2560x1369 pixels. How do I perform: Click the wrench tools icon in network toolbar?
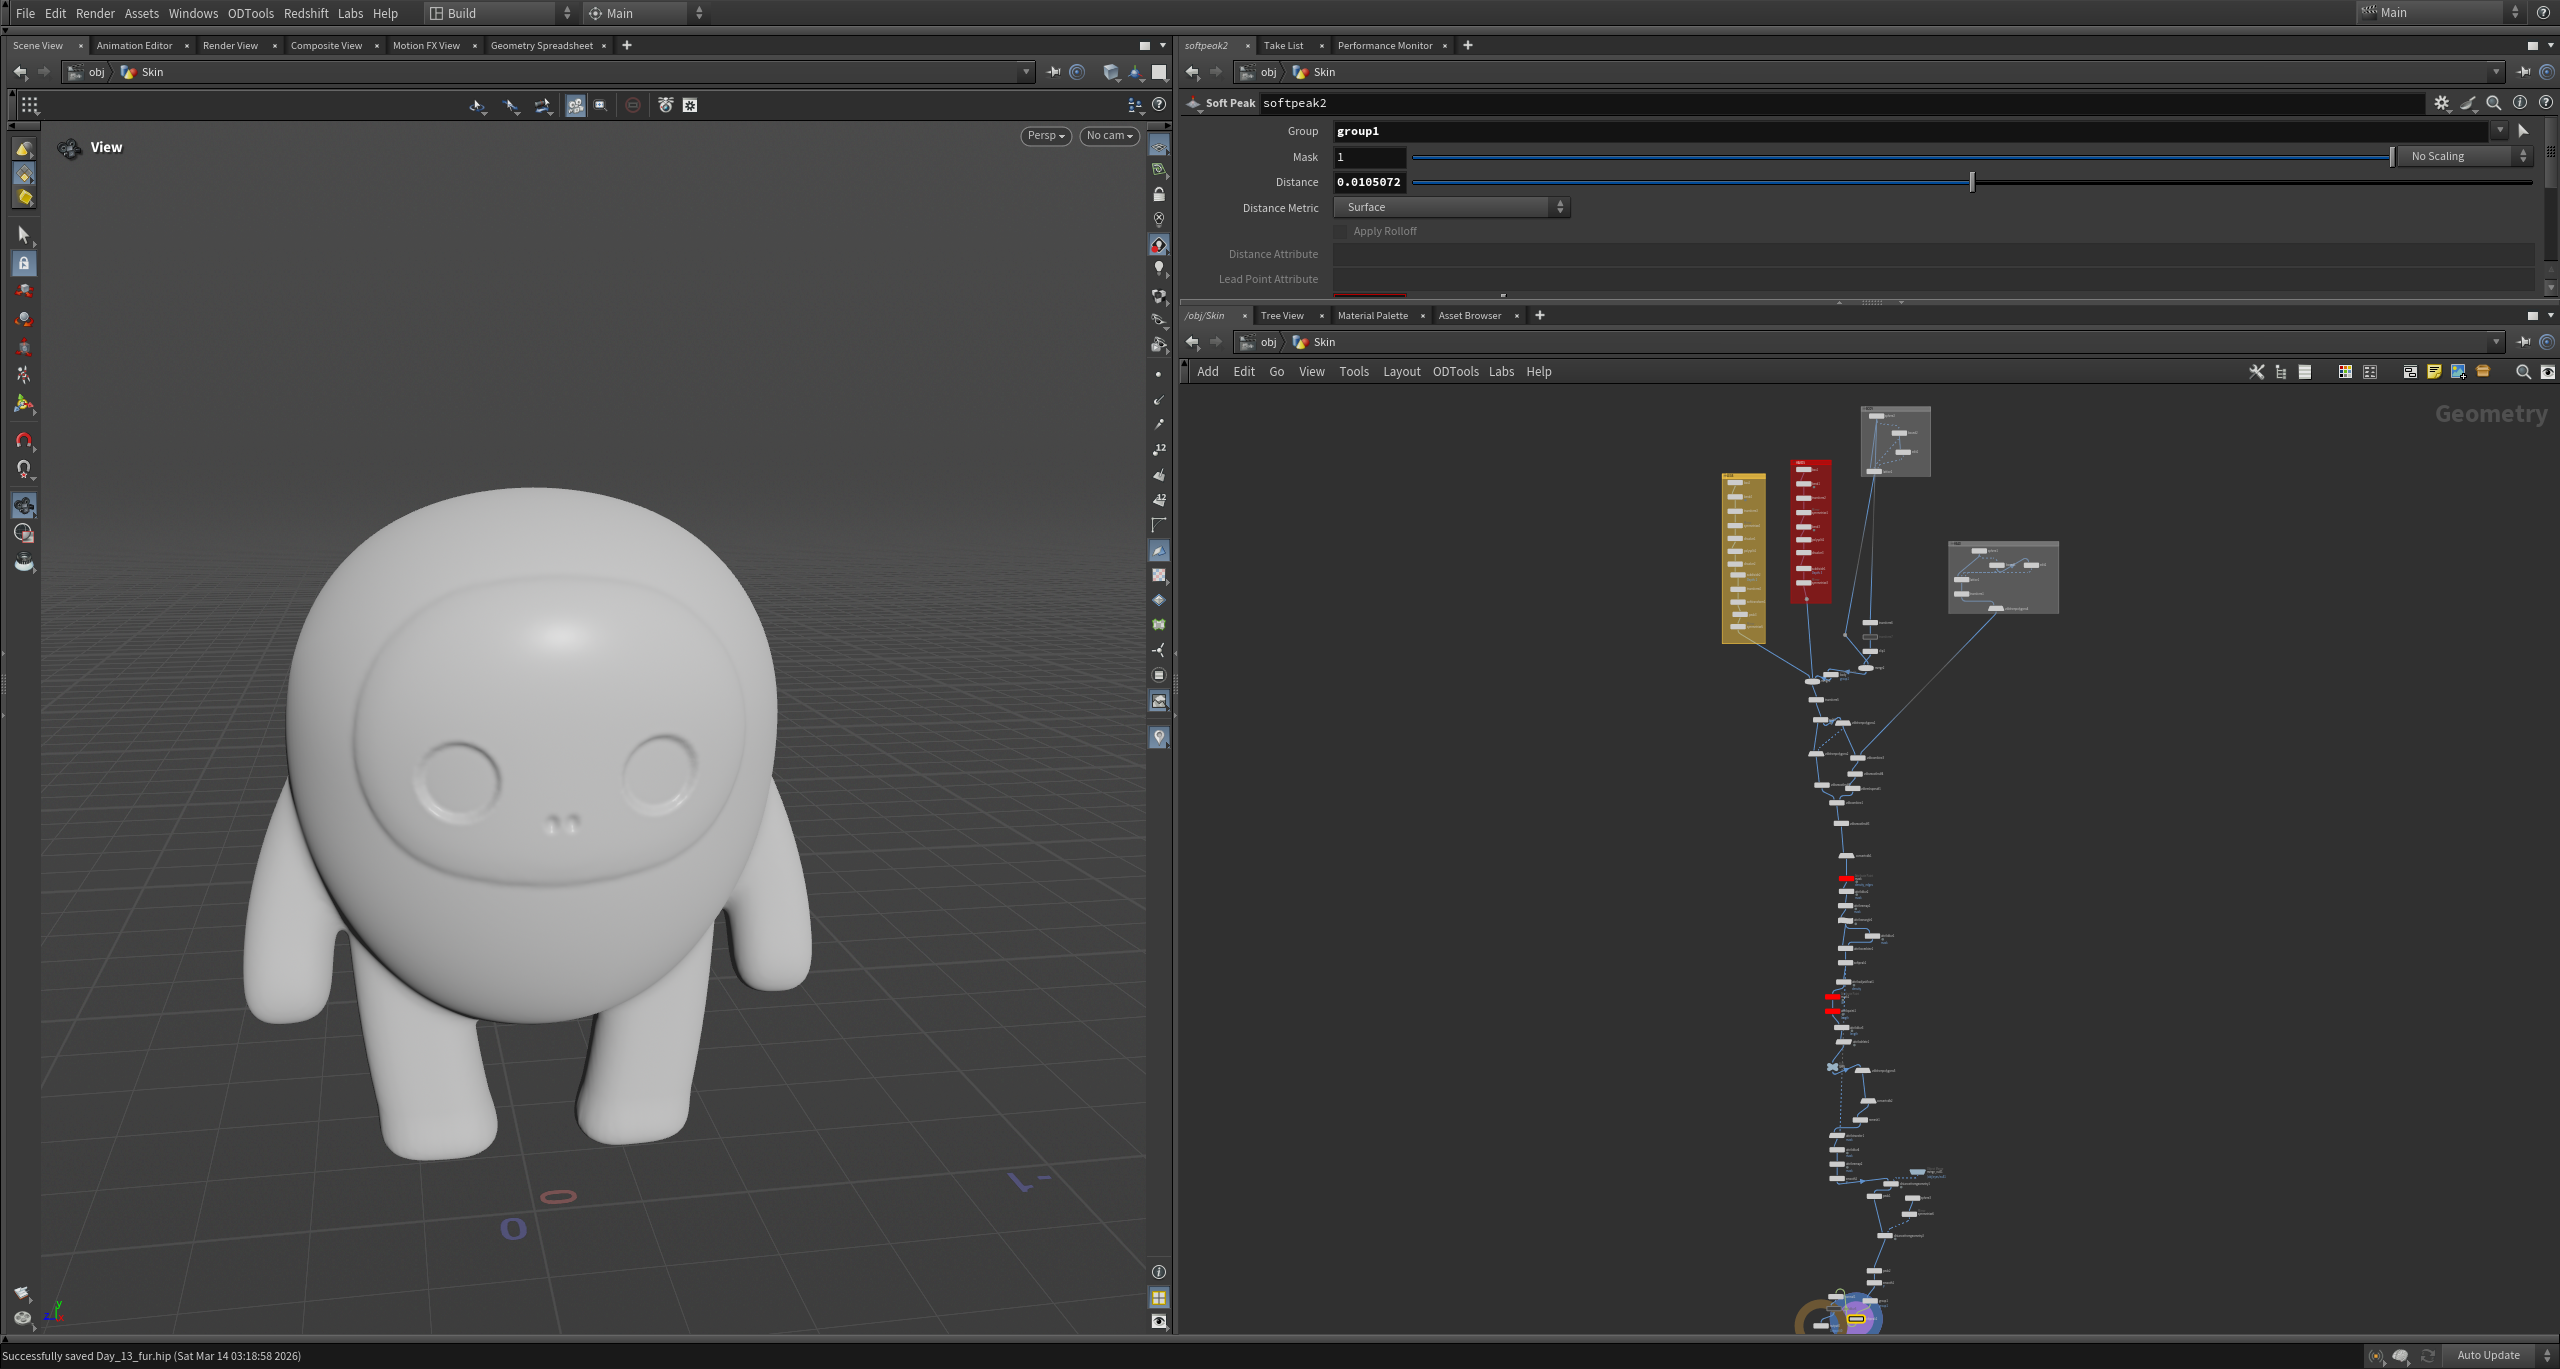coord(2257,372)
